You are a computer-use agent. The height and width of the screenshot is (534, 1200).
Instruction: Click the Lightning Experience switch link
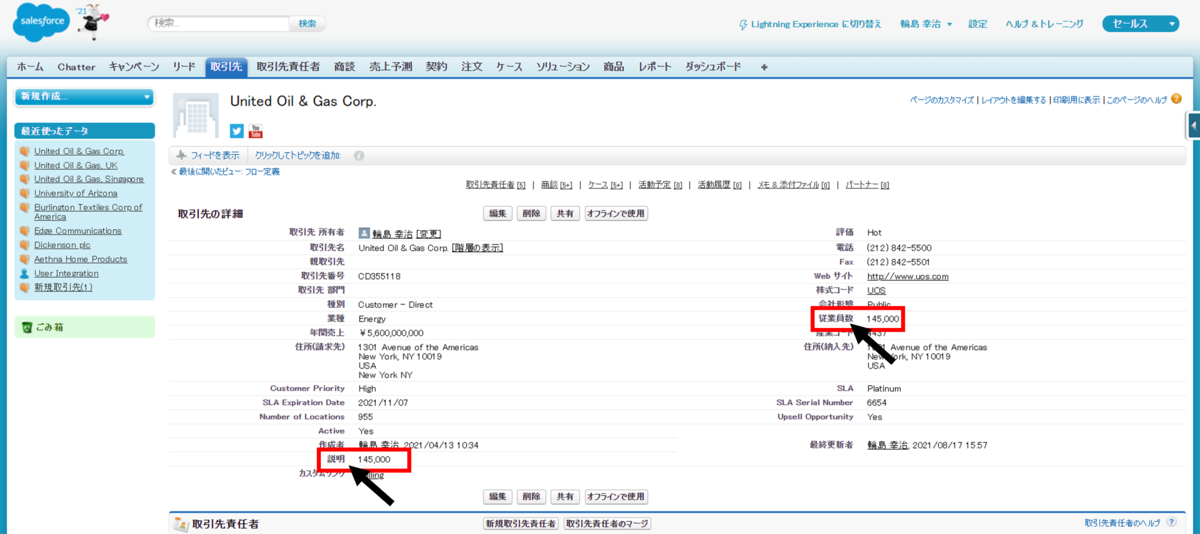(x=810, y=24)
